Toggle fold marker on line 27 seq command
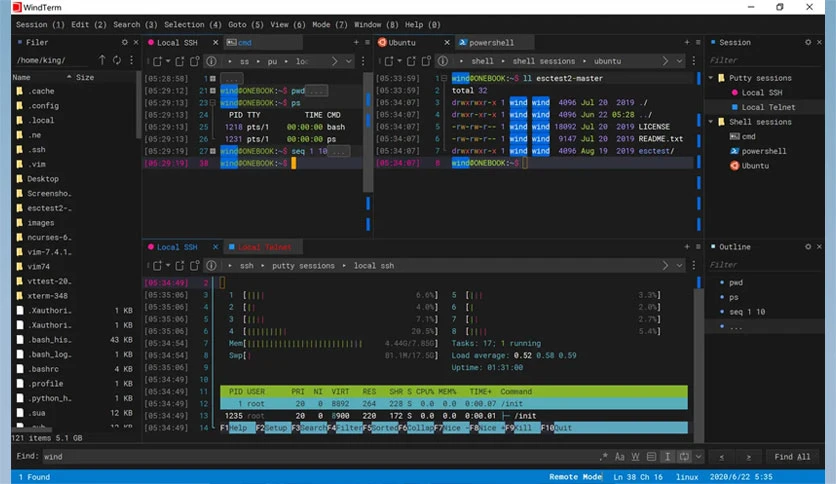 pos(213,151)
